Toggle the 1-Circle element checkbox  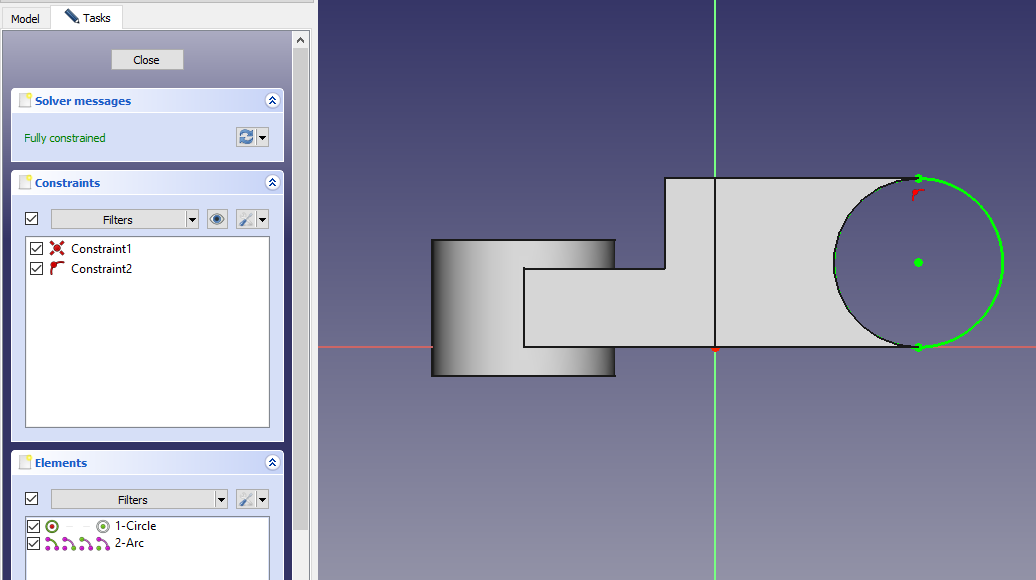34,526
